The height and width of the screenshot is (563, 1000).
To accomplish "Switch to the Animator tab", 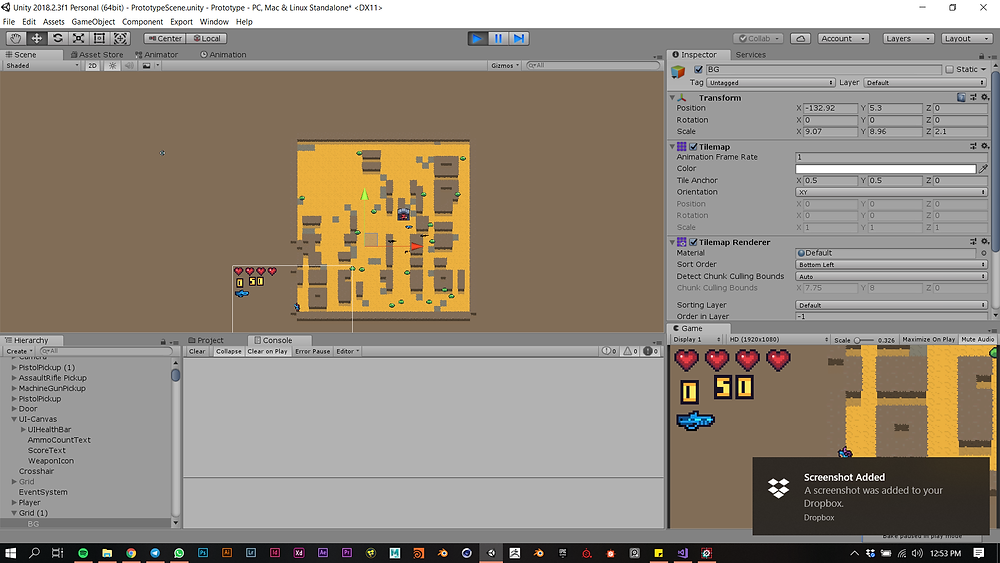I will (x=156, y=55).
